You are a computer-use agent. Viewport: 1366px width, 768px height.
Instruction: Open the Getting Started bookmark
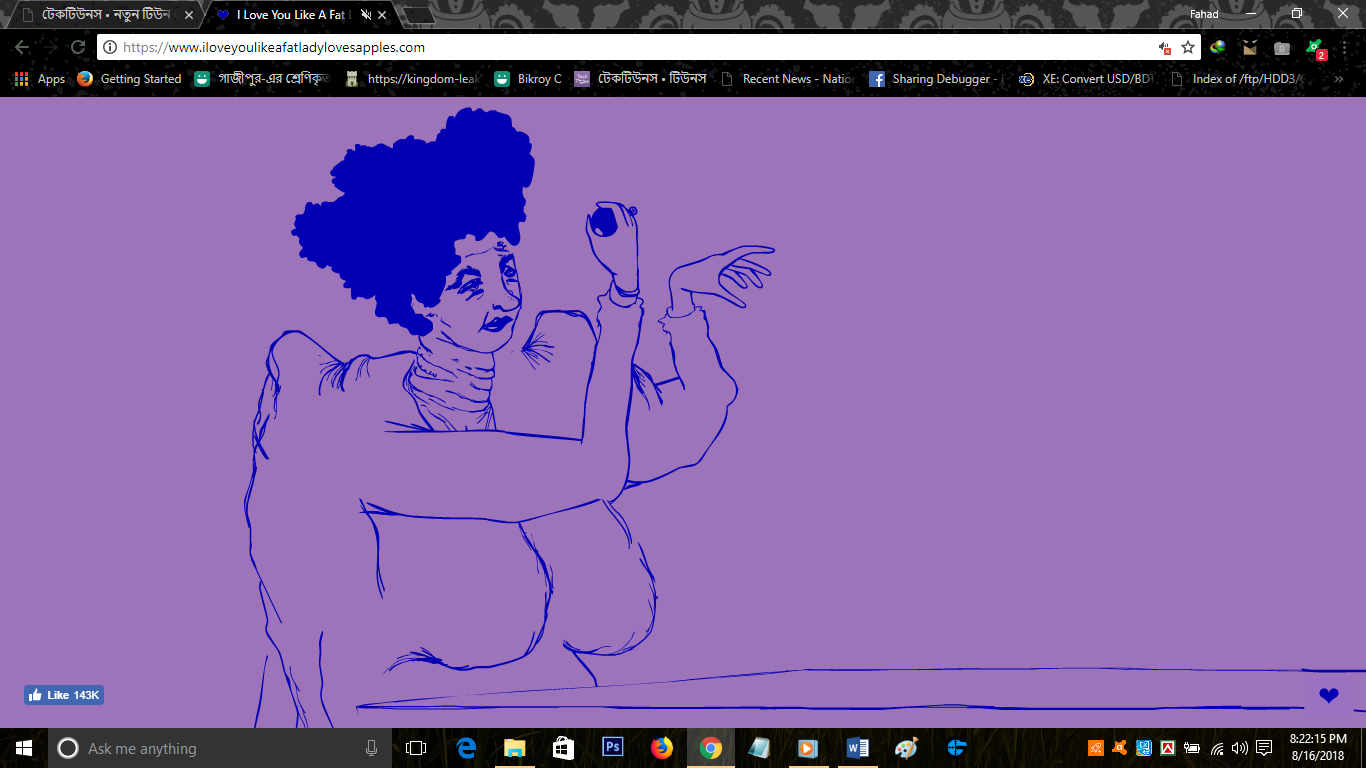130,79
